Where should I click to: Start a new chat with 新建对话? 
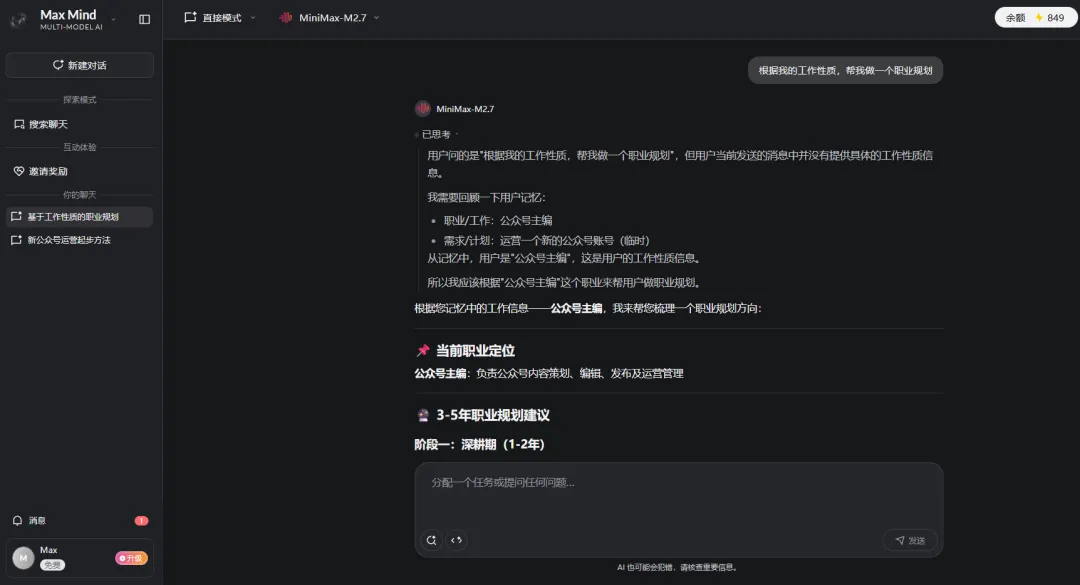coord(80,65)
